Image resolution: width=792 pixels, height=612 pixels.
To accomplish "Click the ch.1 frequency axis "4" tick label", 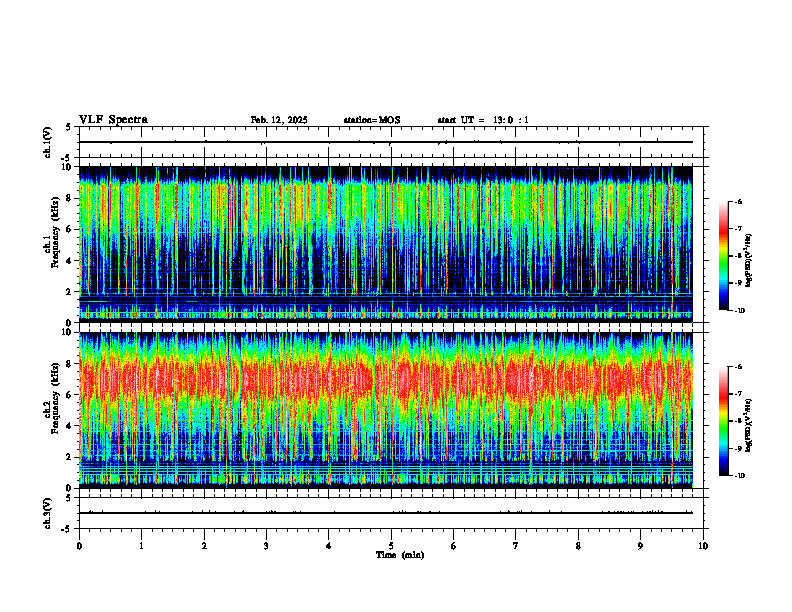I will 70,261.
